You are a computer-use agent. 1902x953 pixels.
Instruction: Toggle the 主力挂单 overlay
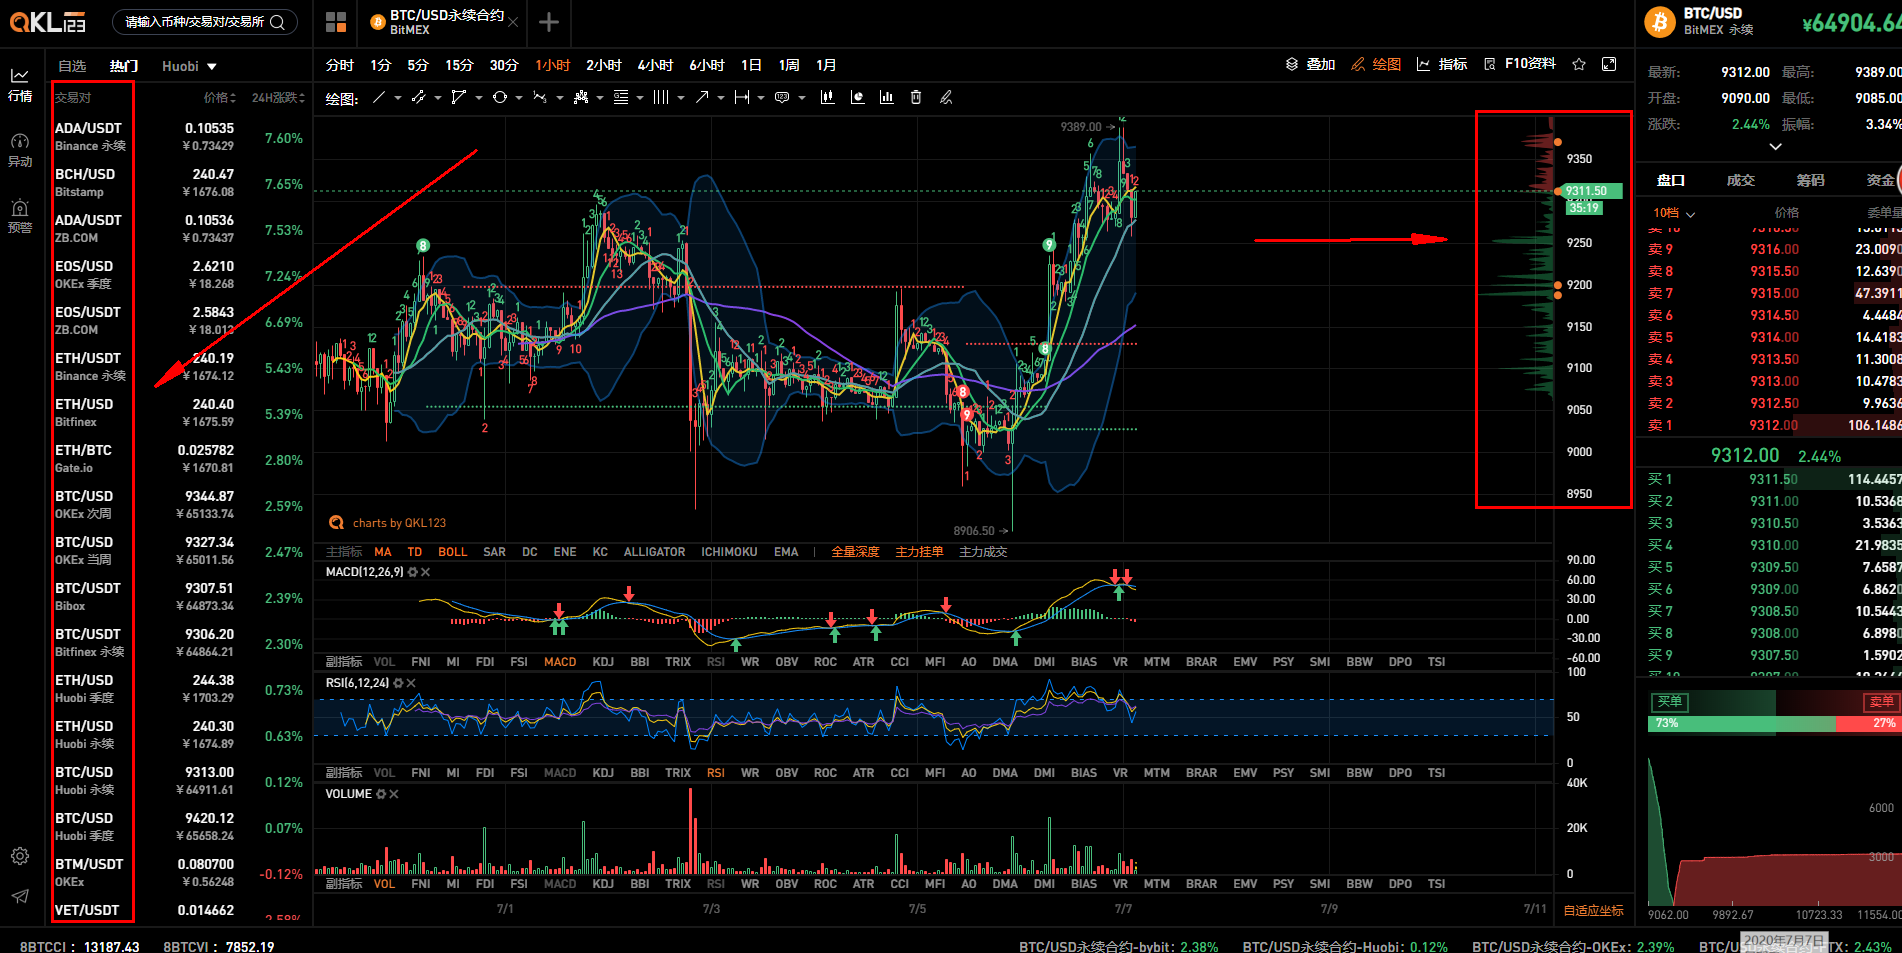[x=919, y=552]
